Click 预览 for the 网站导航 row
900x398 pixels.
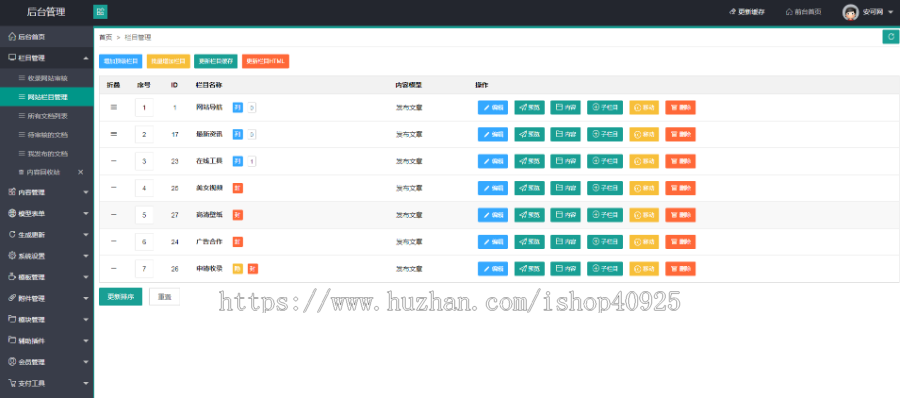(x=529, y=107)
